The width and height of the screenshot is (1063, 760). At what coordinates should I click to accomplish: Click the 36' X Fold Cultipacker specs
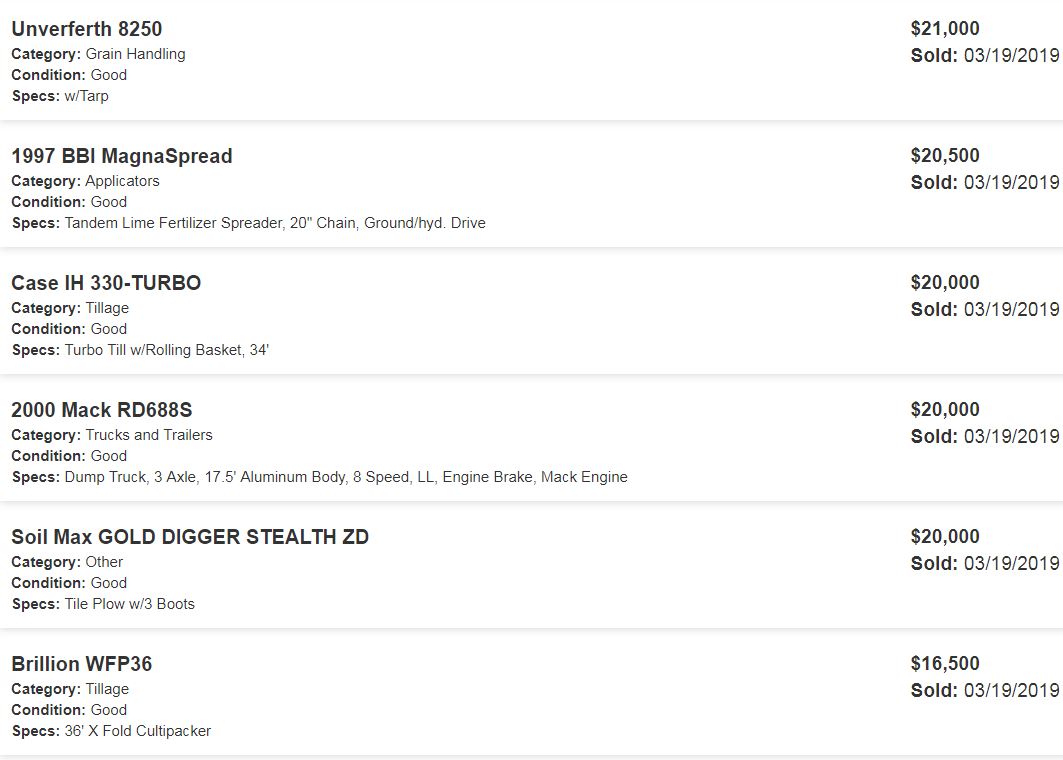click(x=137, y=731)
